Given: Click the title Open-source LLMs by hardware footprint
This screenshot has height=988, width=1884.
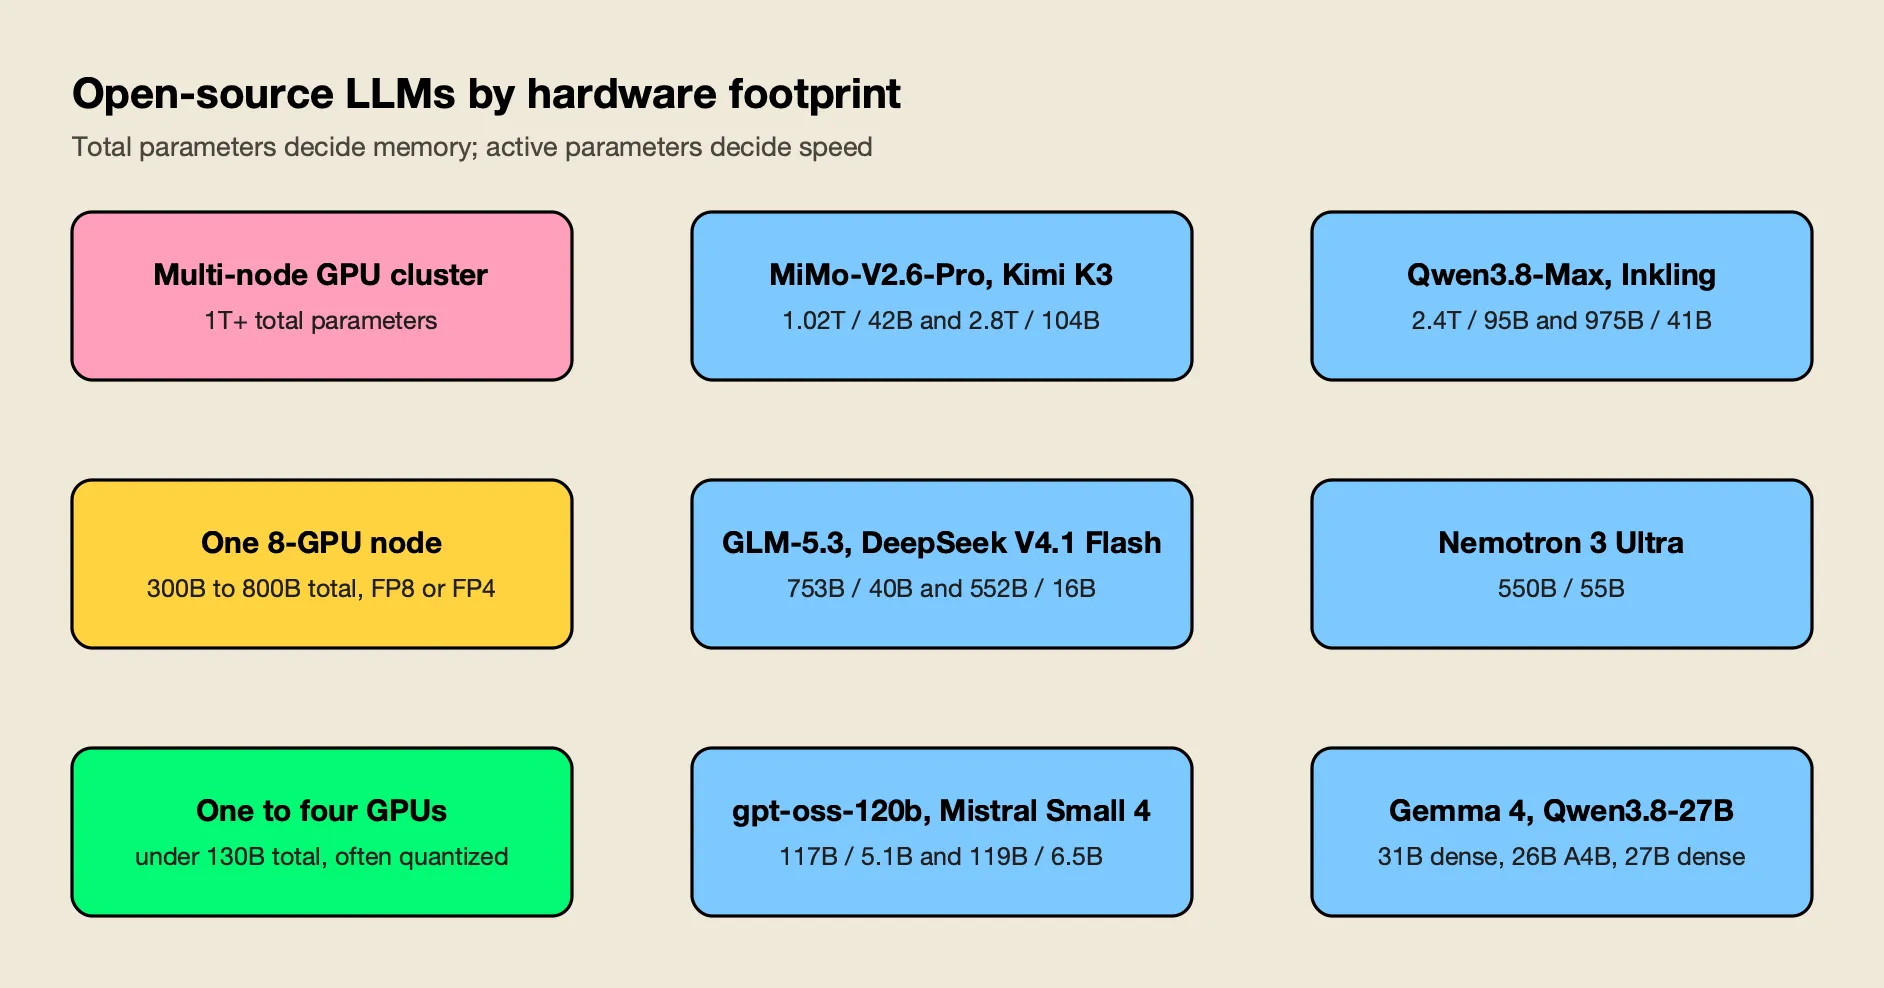Looking at the screenshot, I should pos(486,94).
